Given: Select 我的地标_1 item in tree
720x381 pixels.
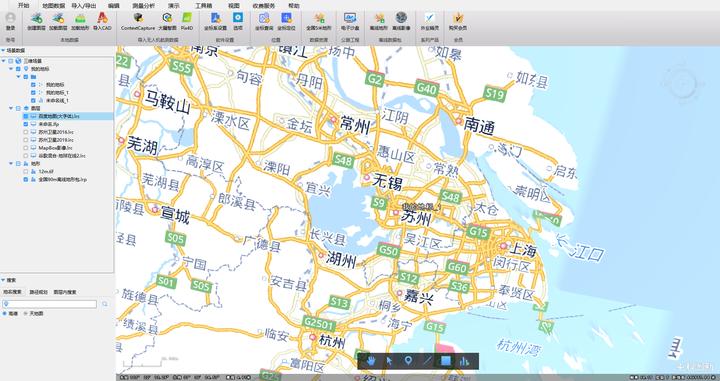Looking at the screenshot, I should click(x=57, y=93).
